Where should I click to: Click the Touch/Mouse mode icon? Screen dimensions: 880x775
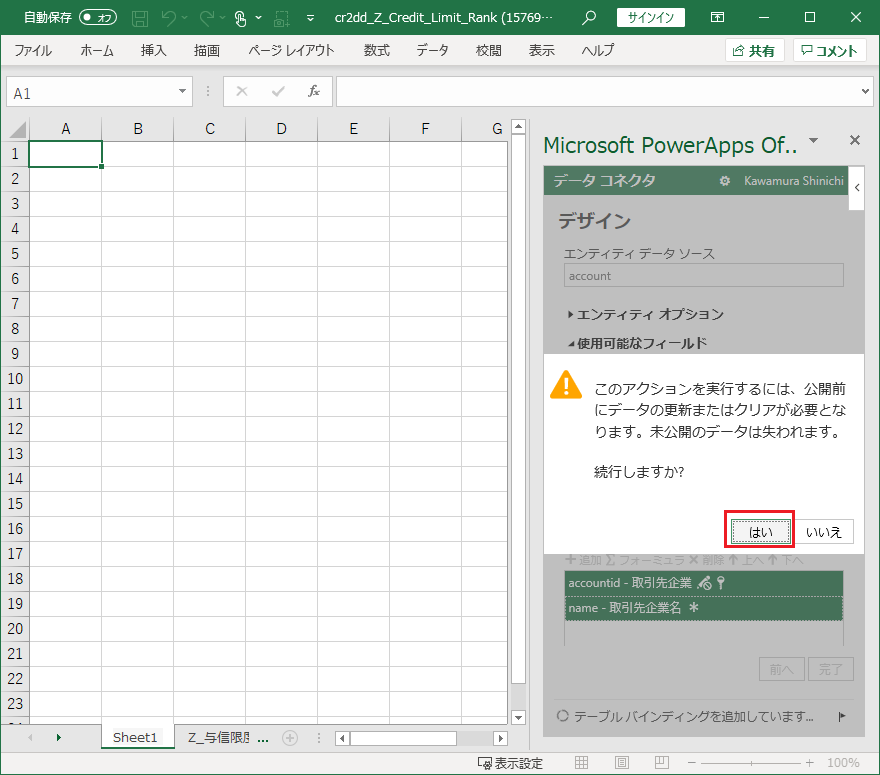click(240, 18)
